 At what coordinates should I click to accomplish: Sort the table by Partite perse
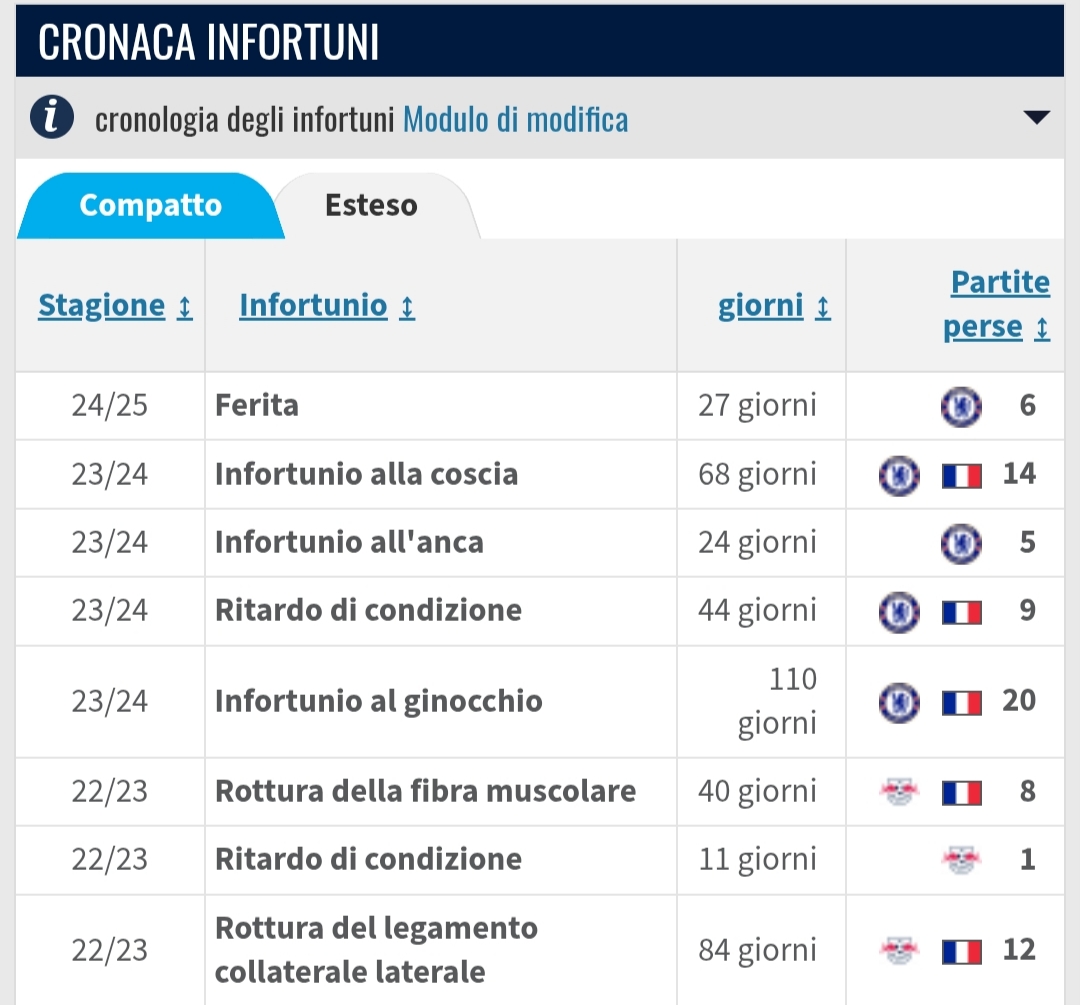[996, 304]
